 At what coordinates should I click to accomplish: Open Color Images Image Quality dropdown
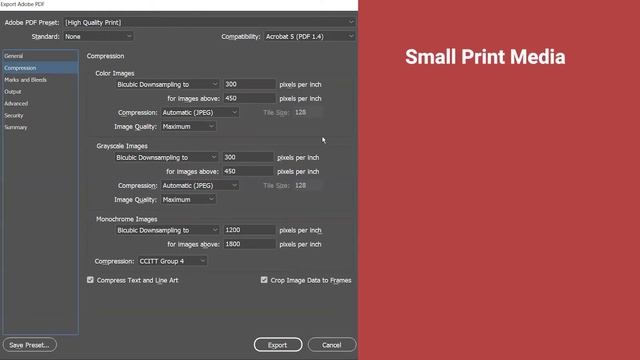point(188,127)
